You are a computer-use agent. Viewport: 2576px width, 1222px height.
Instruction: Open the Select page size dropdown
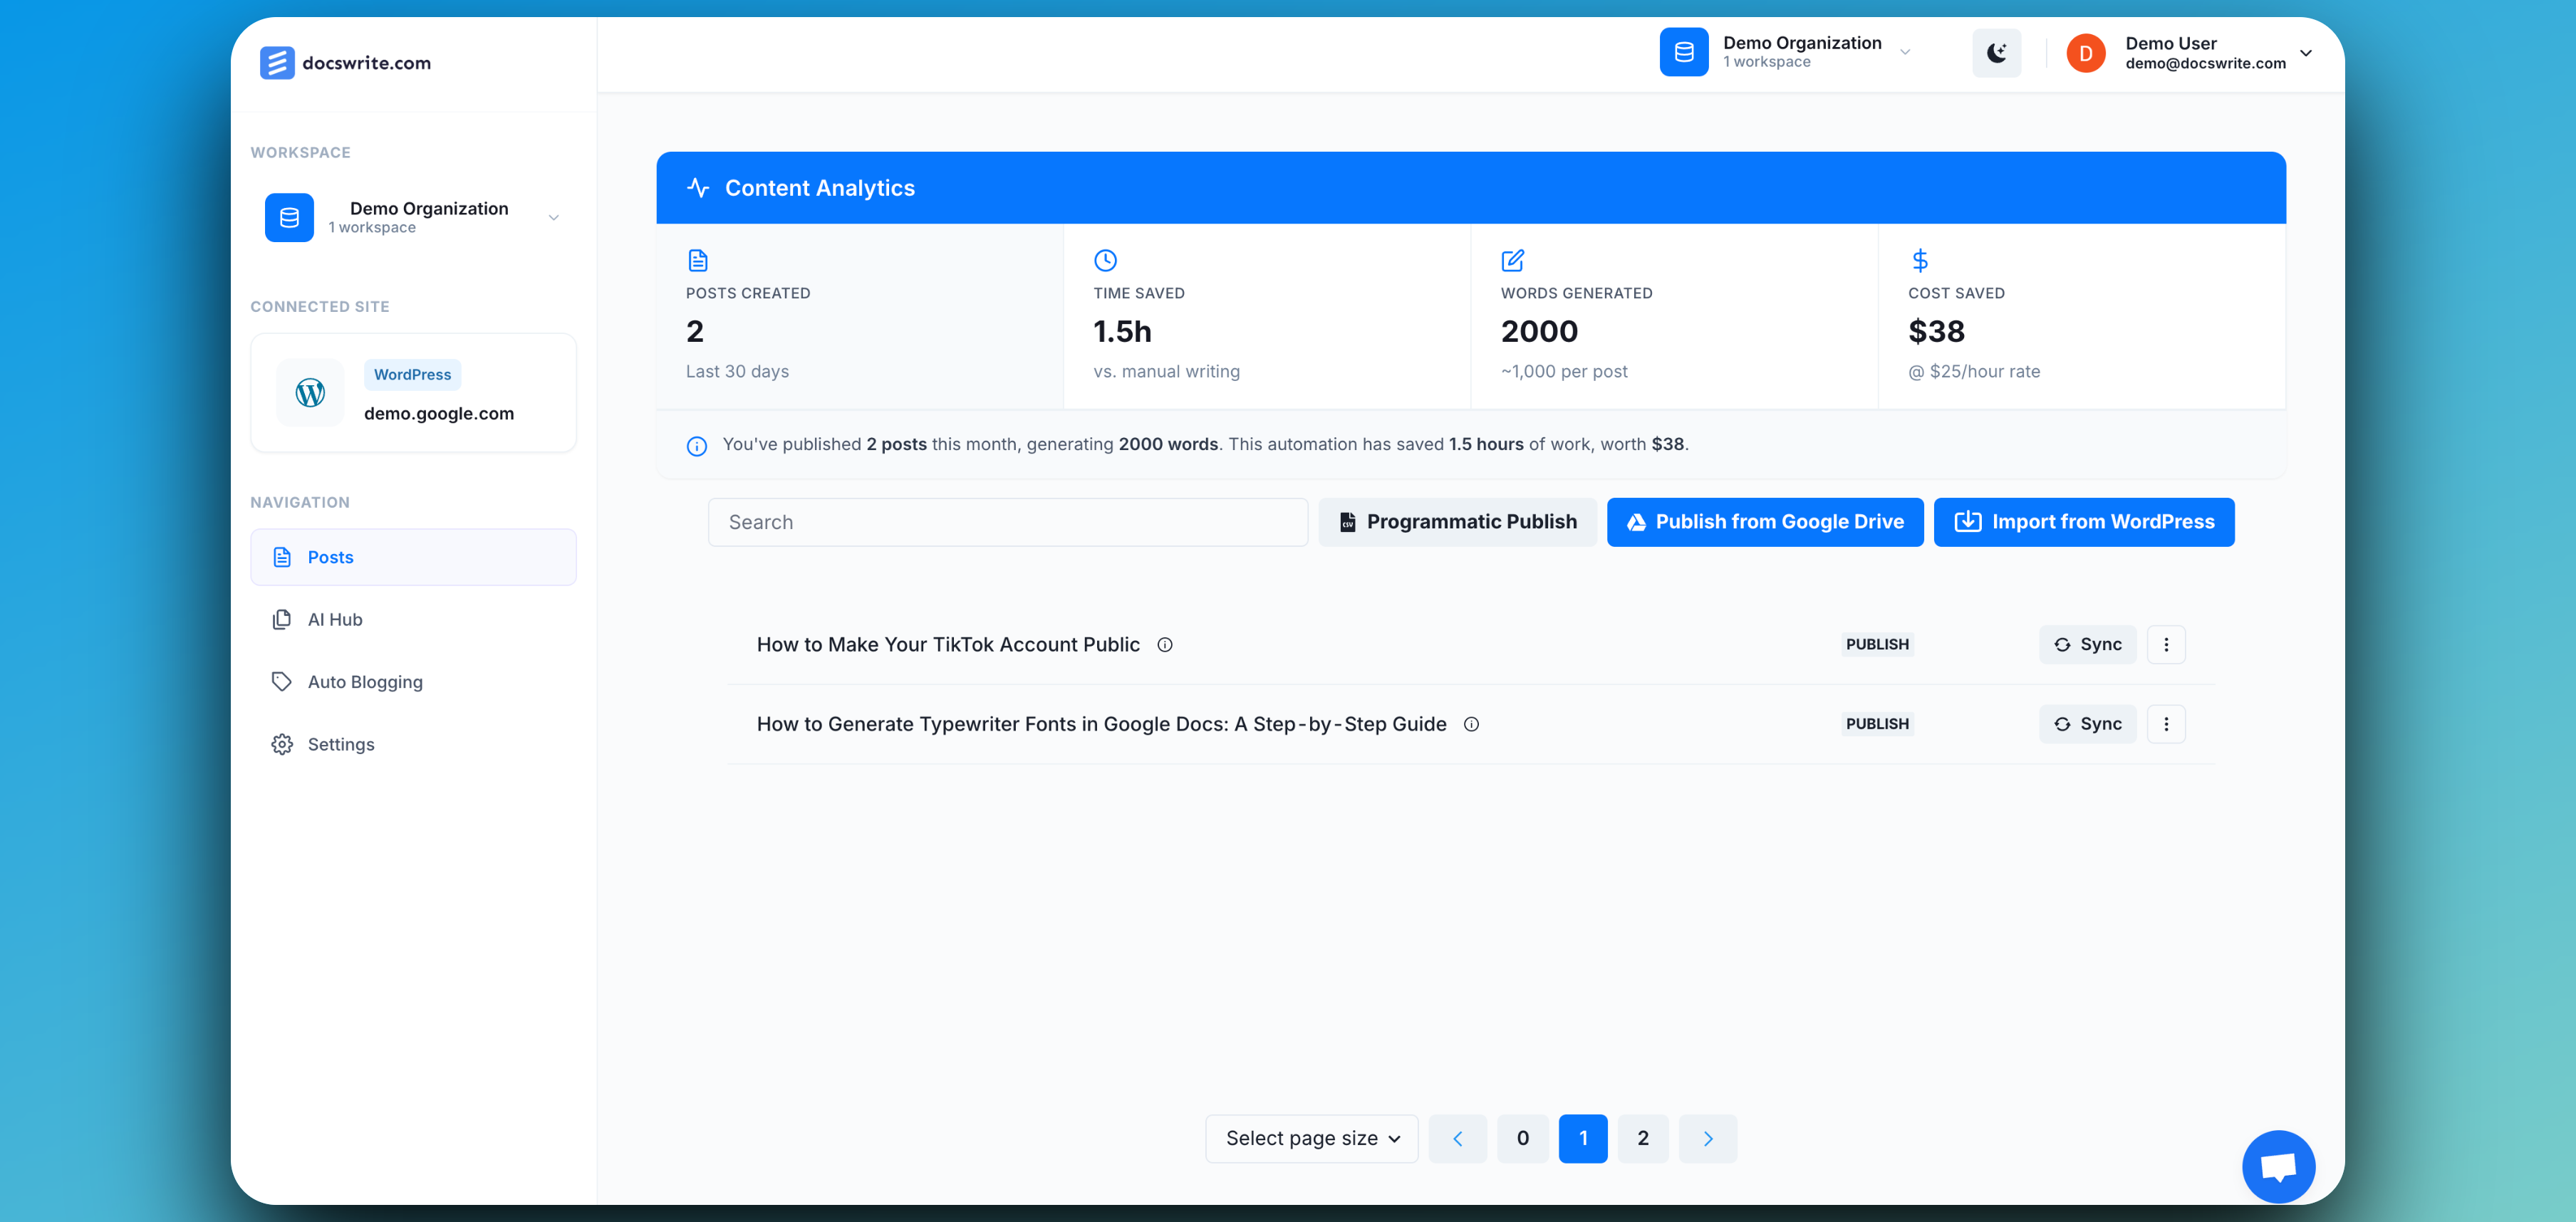click(x=1311, y=1138)
